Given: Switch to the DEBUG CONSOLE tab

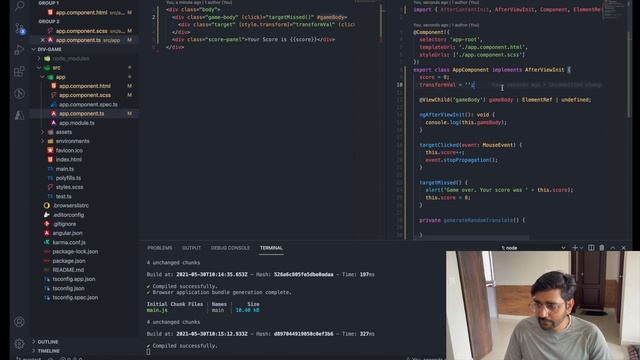Looking at the screenshot, I should tap(230, 248).
